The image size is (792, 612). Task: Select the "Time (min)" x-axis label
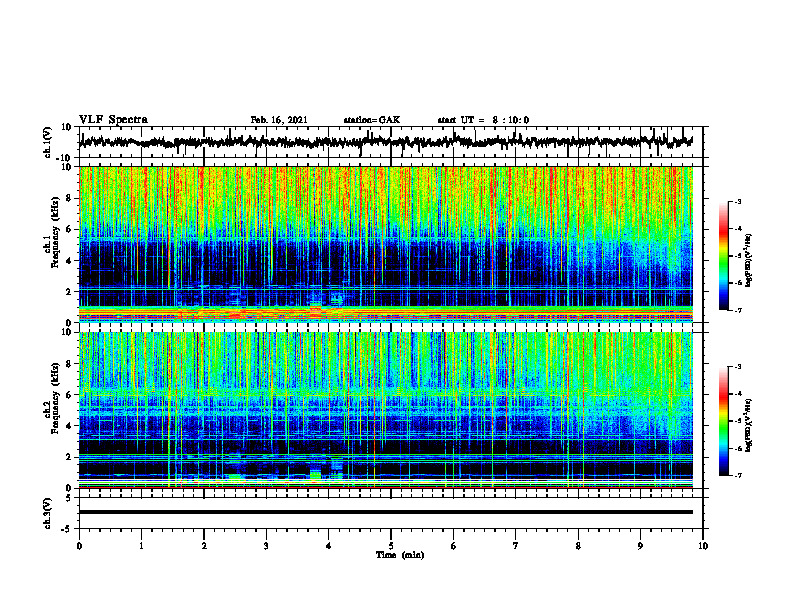400,555
